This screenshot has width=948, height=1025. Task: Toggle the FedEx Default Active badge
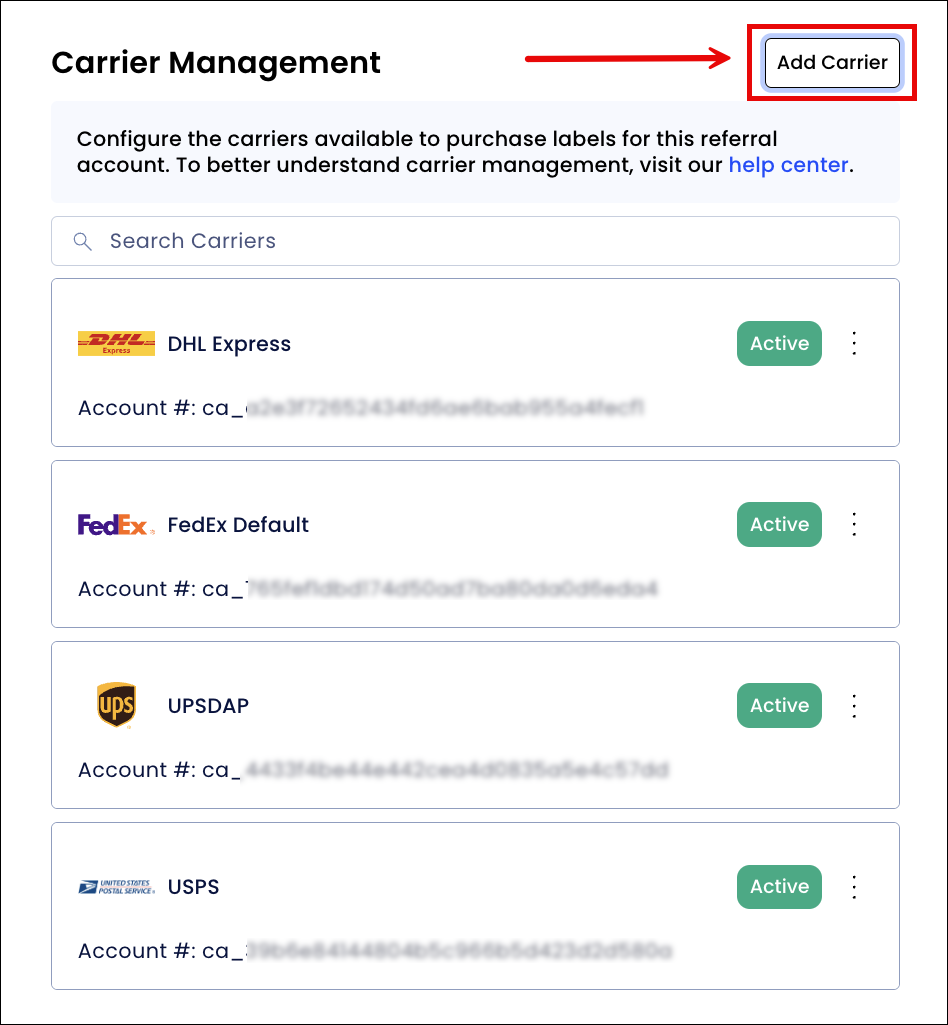(779, 524)
